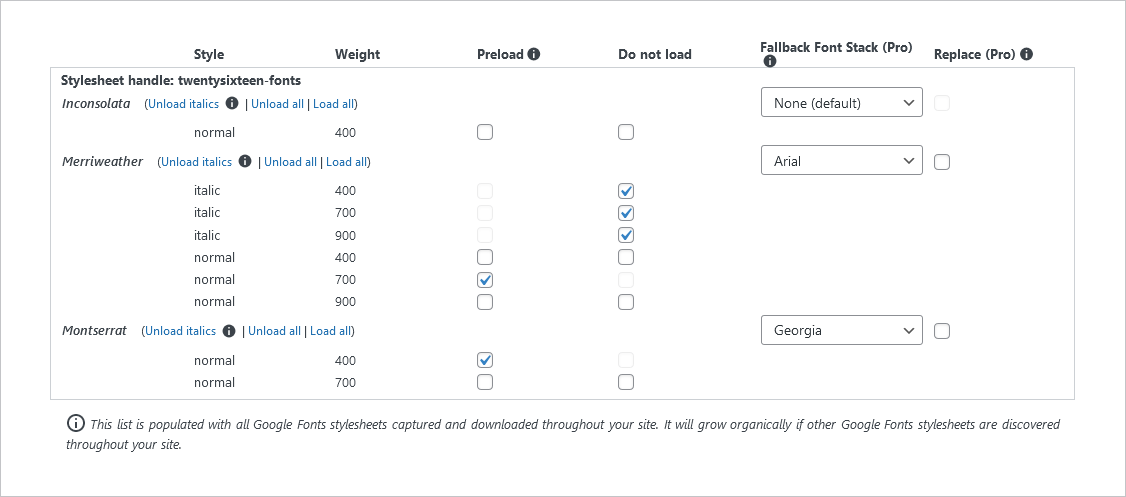This screenshot has height=497, width=1126.
Task: Uncheck Preload for Merriweather normal 700
Action: point(485,279)
